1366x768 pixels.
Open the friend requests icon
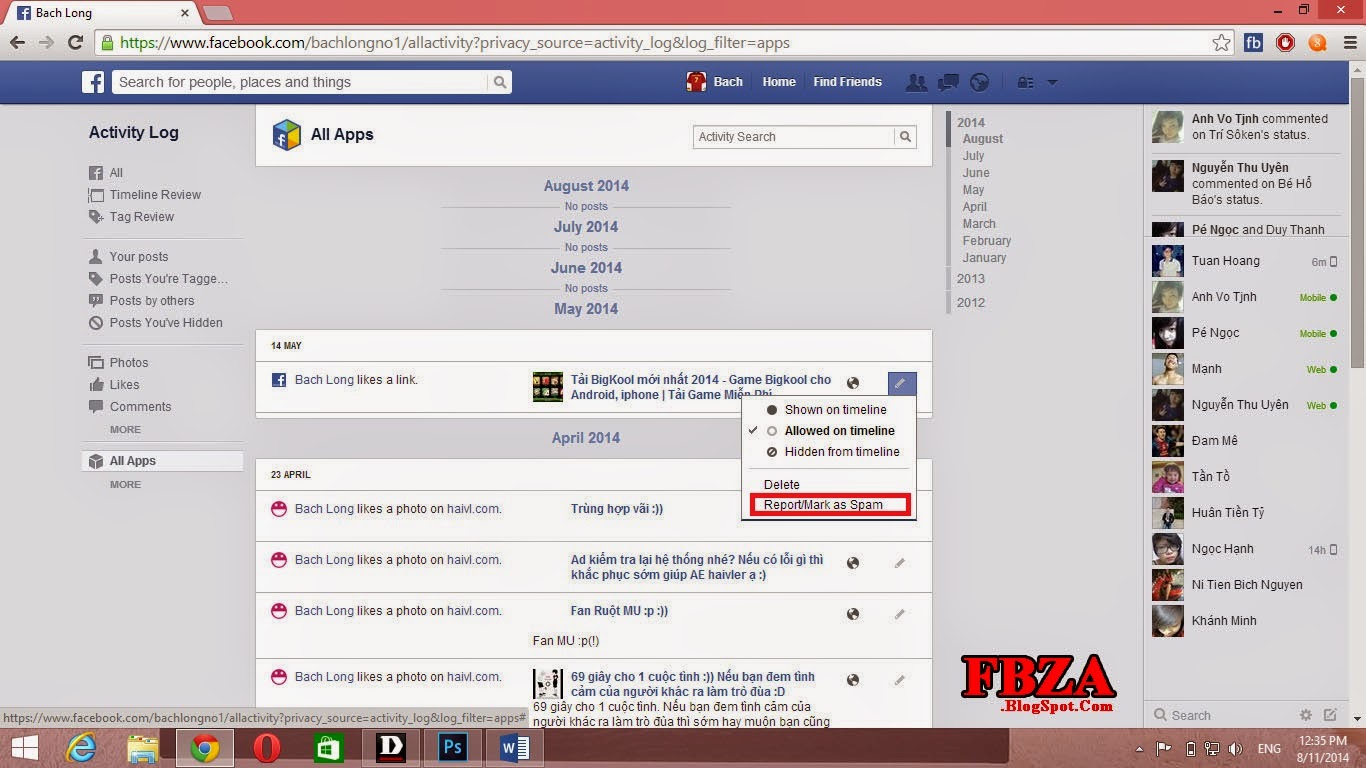916,82
